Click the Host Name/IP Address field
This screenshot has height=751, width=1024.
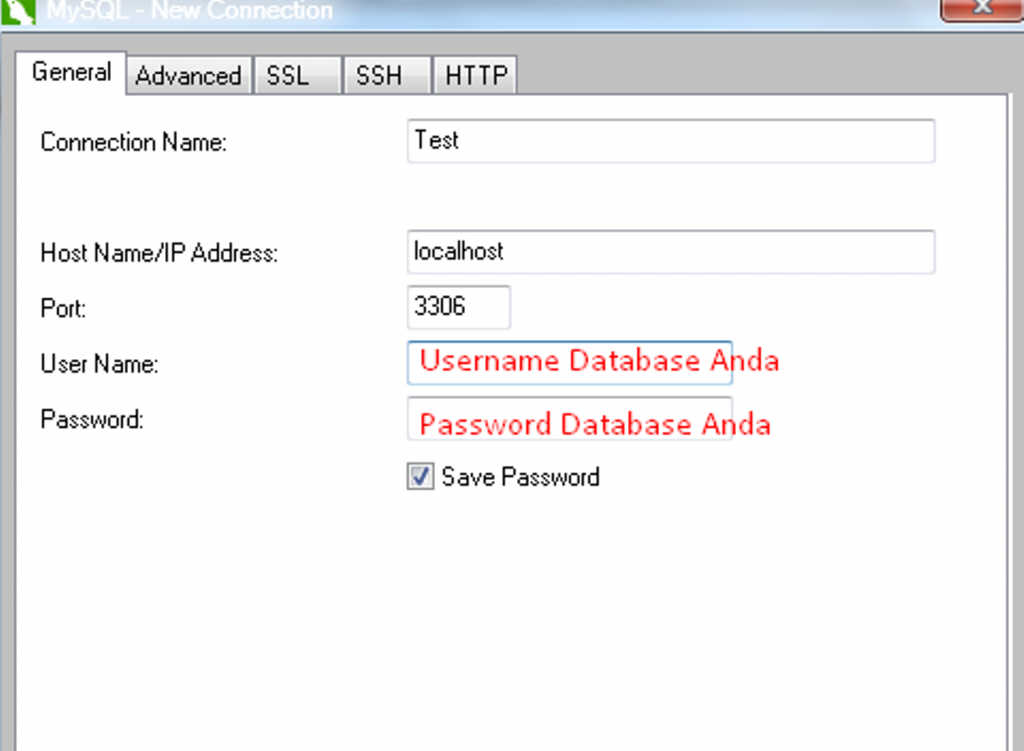[x=670, y=252]
